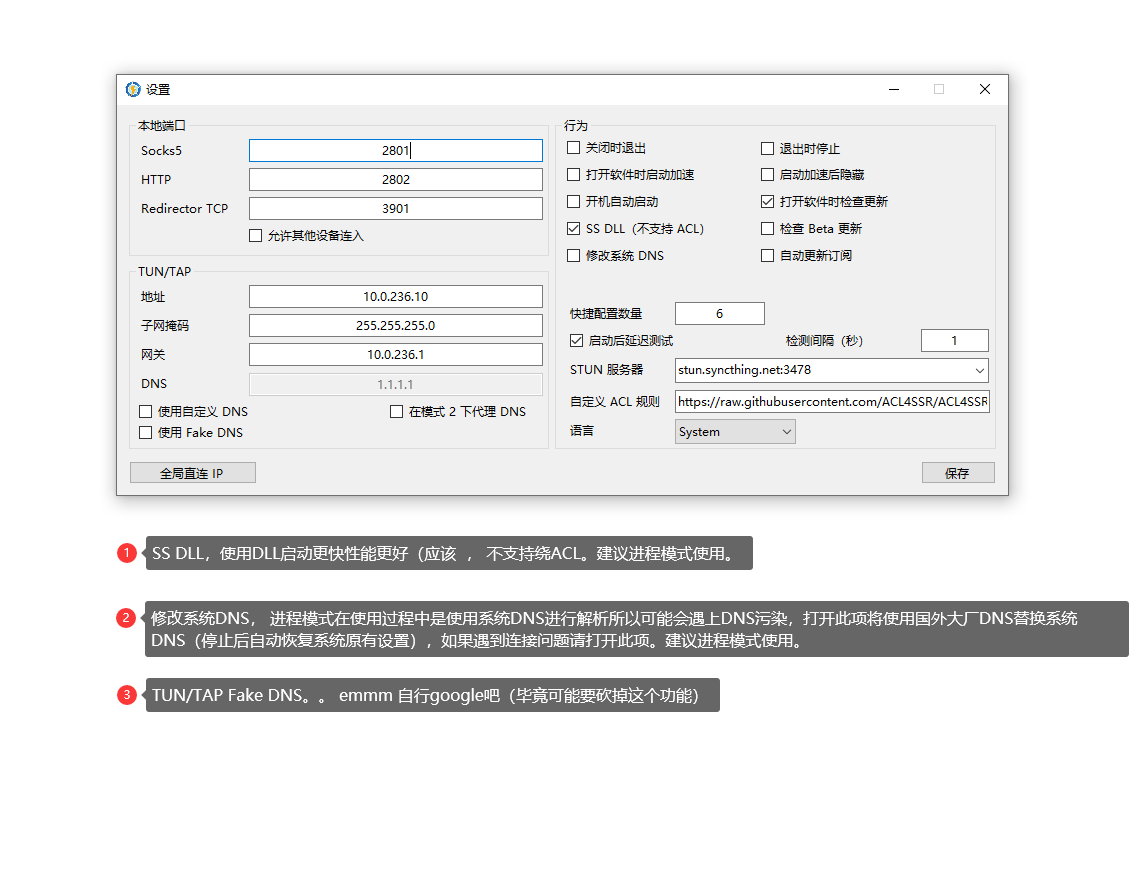Close the settings window

[x=984, y=89]
